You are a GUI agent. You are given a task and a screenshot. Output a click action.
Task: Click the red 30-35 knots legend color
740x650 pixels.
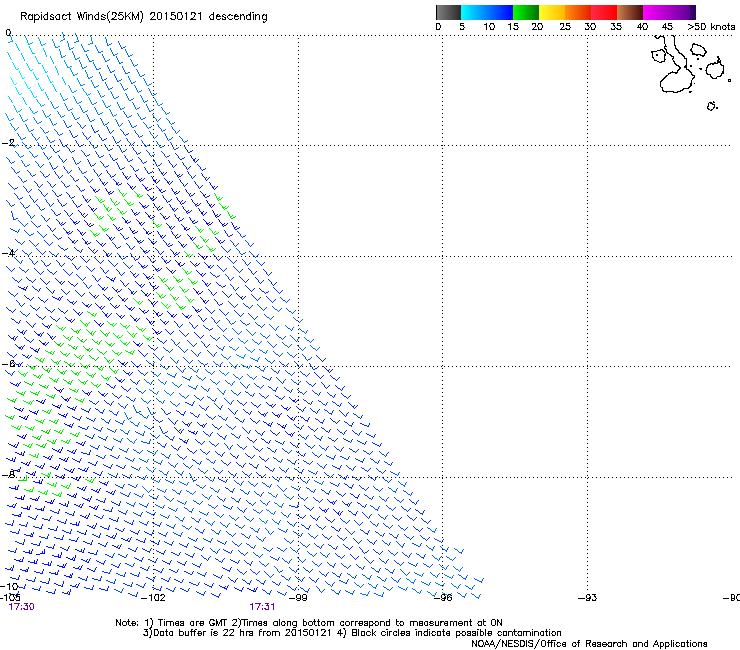(604, 12)
